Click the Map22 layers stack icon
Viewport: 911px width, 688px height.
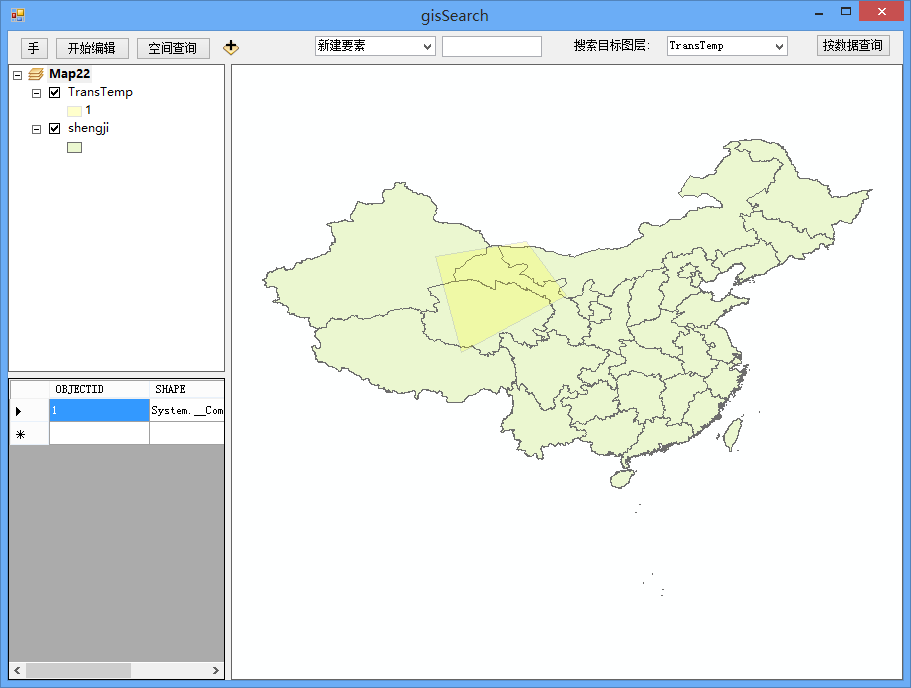pyautogui.click(x=36, y=74)
